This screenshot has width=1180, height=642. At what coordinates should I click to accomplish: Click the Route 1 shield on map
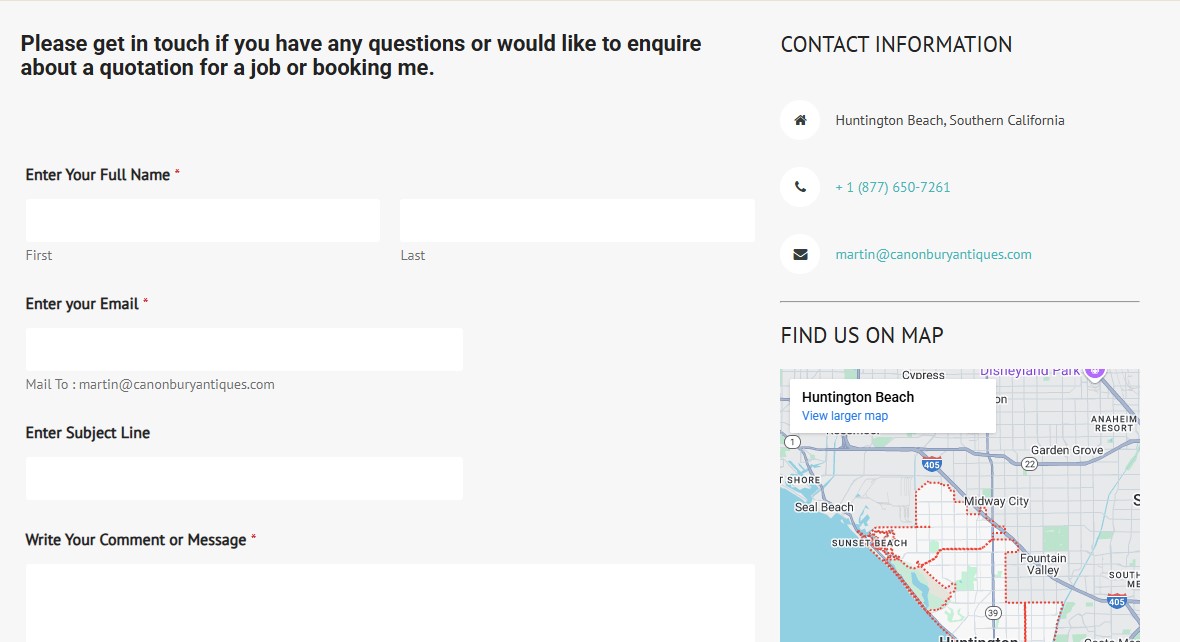click(x=792, y=441)
